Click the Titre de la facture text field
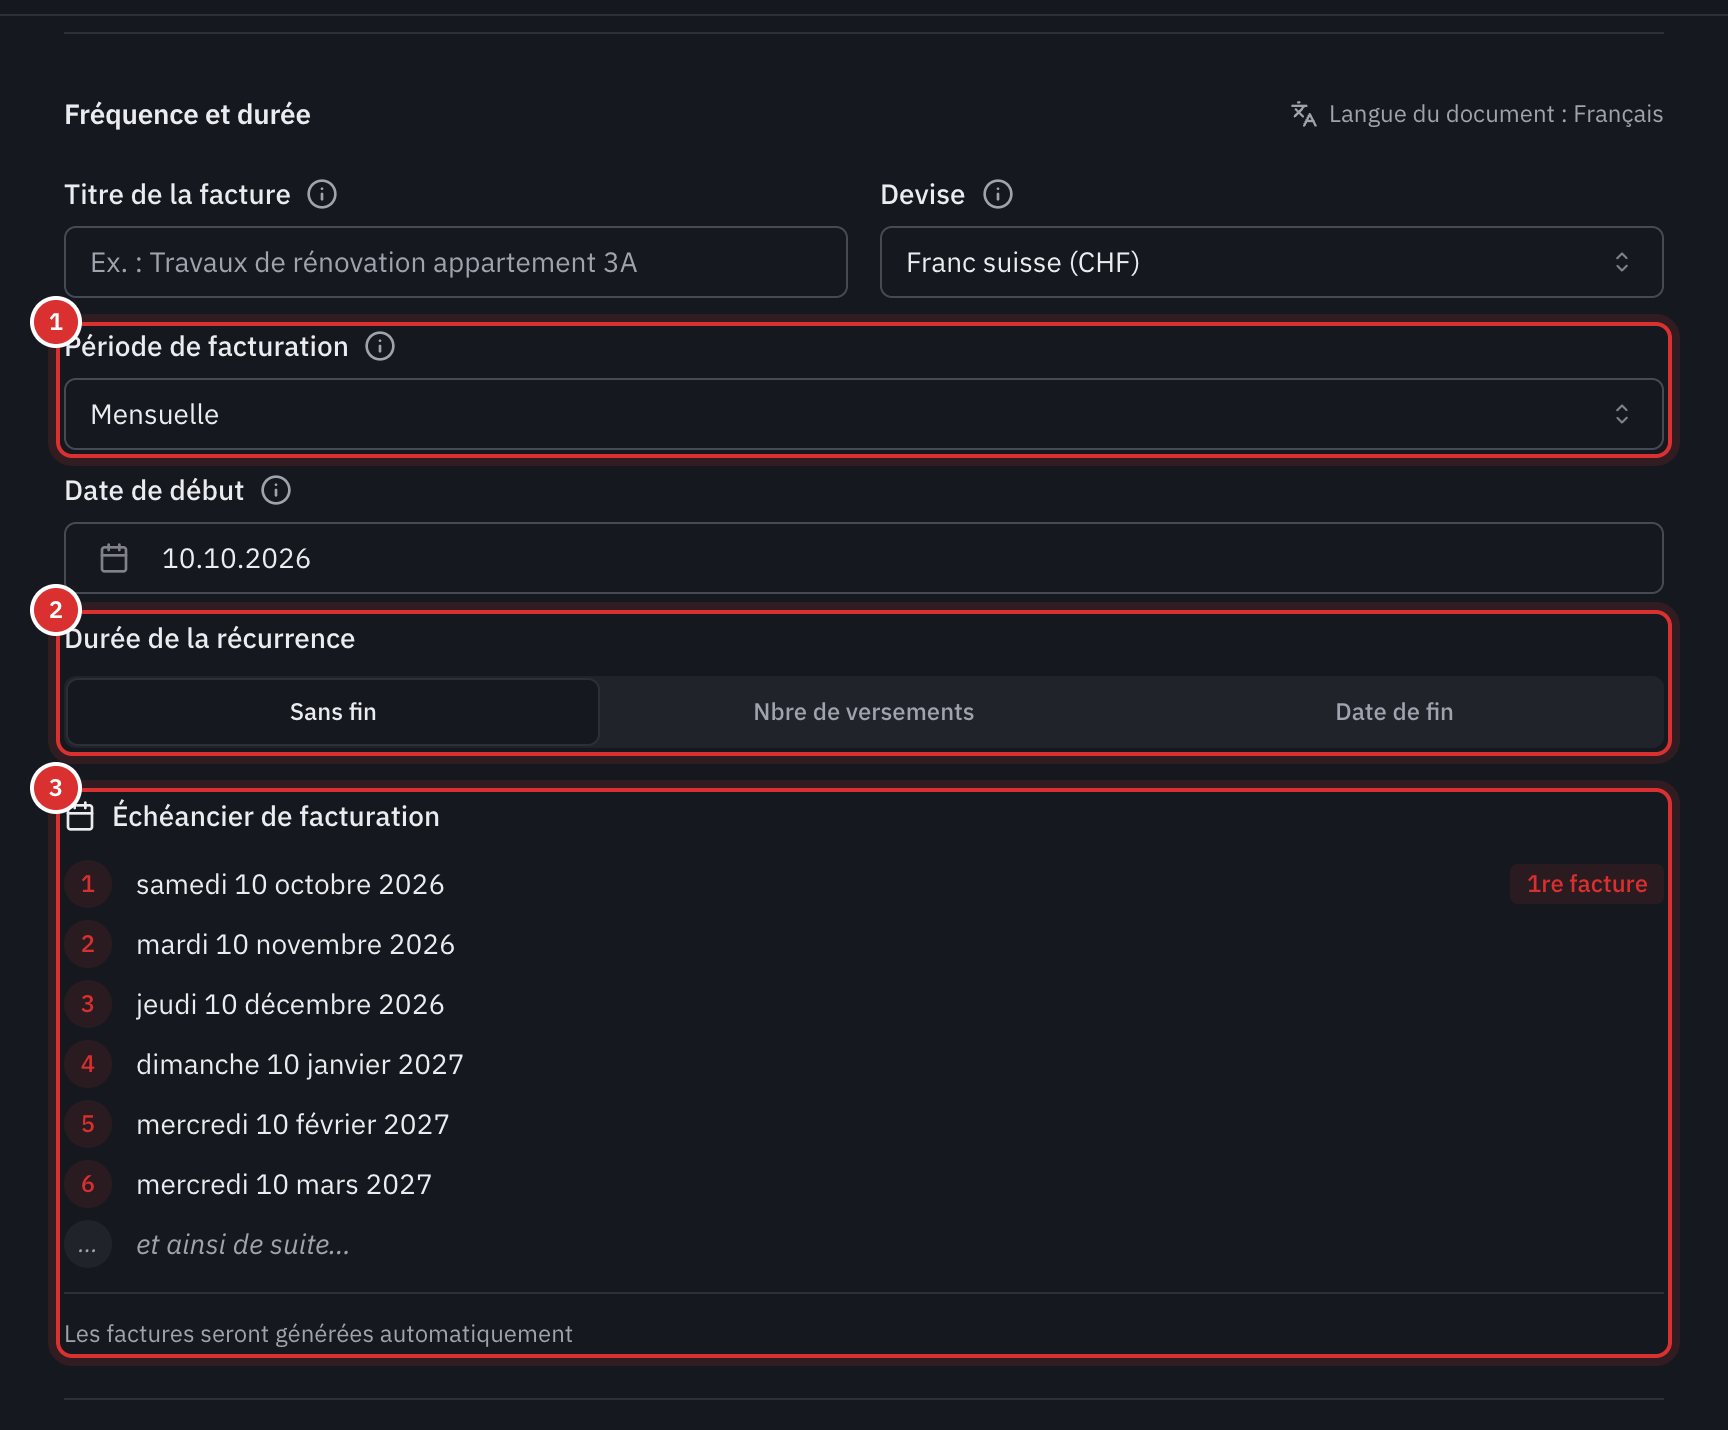Screen dimensions: 1728x1430 [x=455, y=262]
